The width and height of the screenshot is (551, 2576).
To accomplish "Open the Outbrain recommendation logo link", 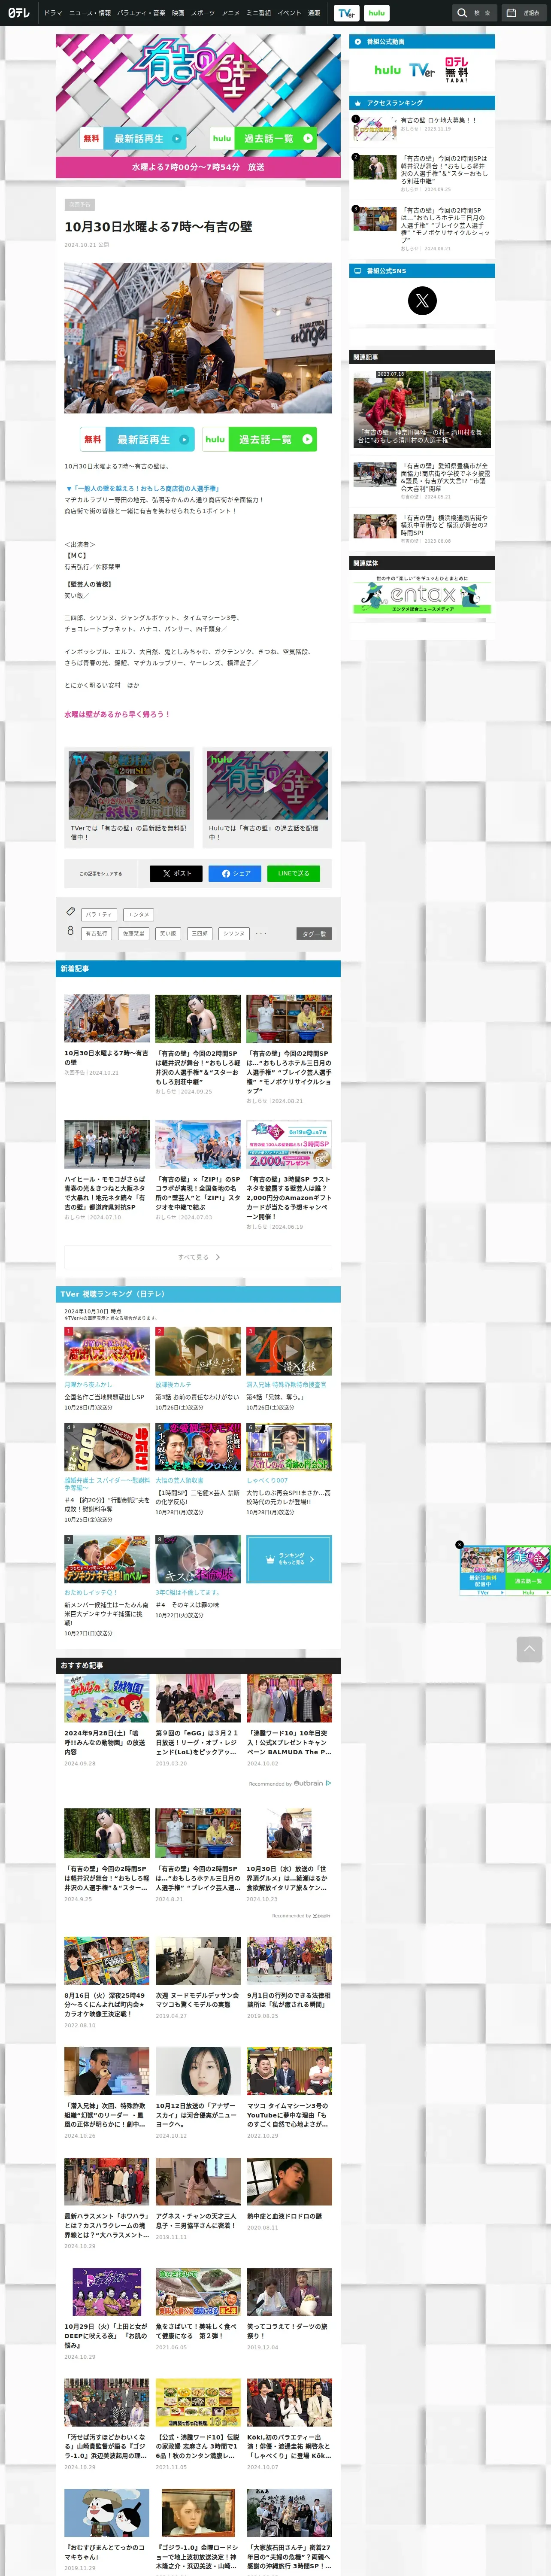I will tap(312, 1783).
